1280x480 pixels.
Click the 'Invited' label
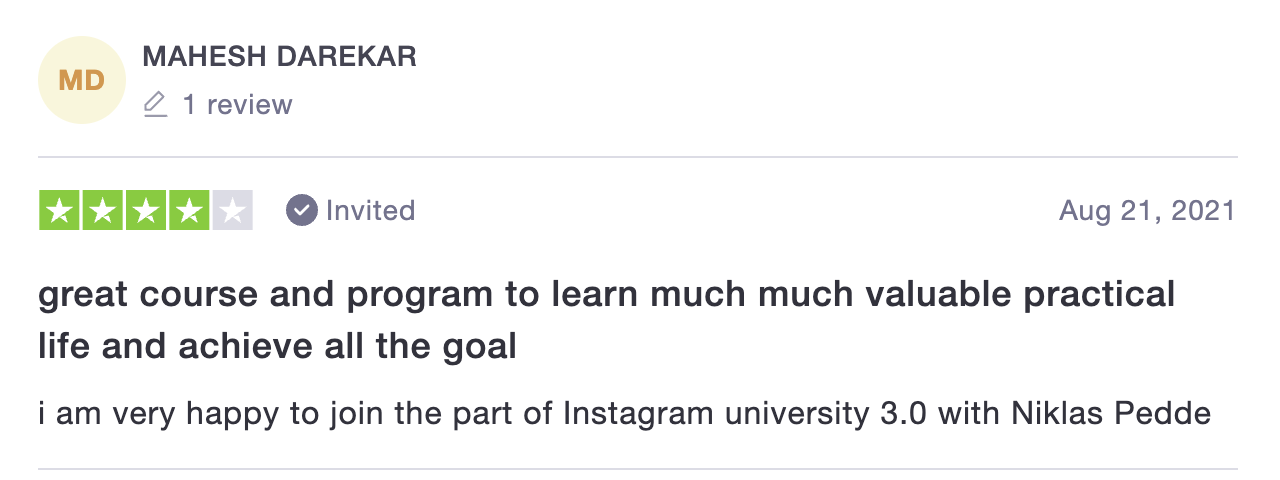(370, 211)
